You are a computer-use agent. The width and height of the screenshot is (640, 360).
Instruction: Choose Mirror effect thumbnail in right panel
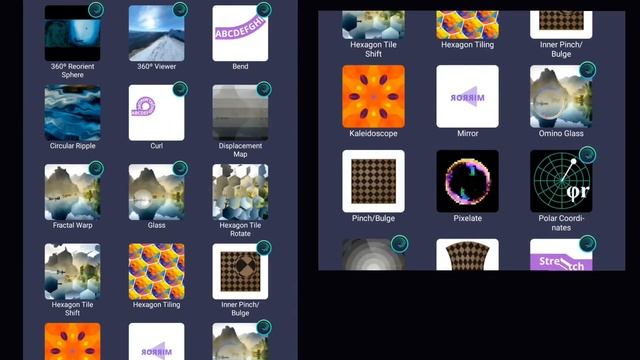pyautogui.click(x=467, y=96)
